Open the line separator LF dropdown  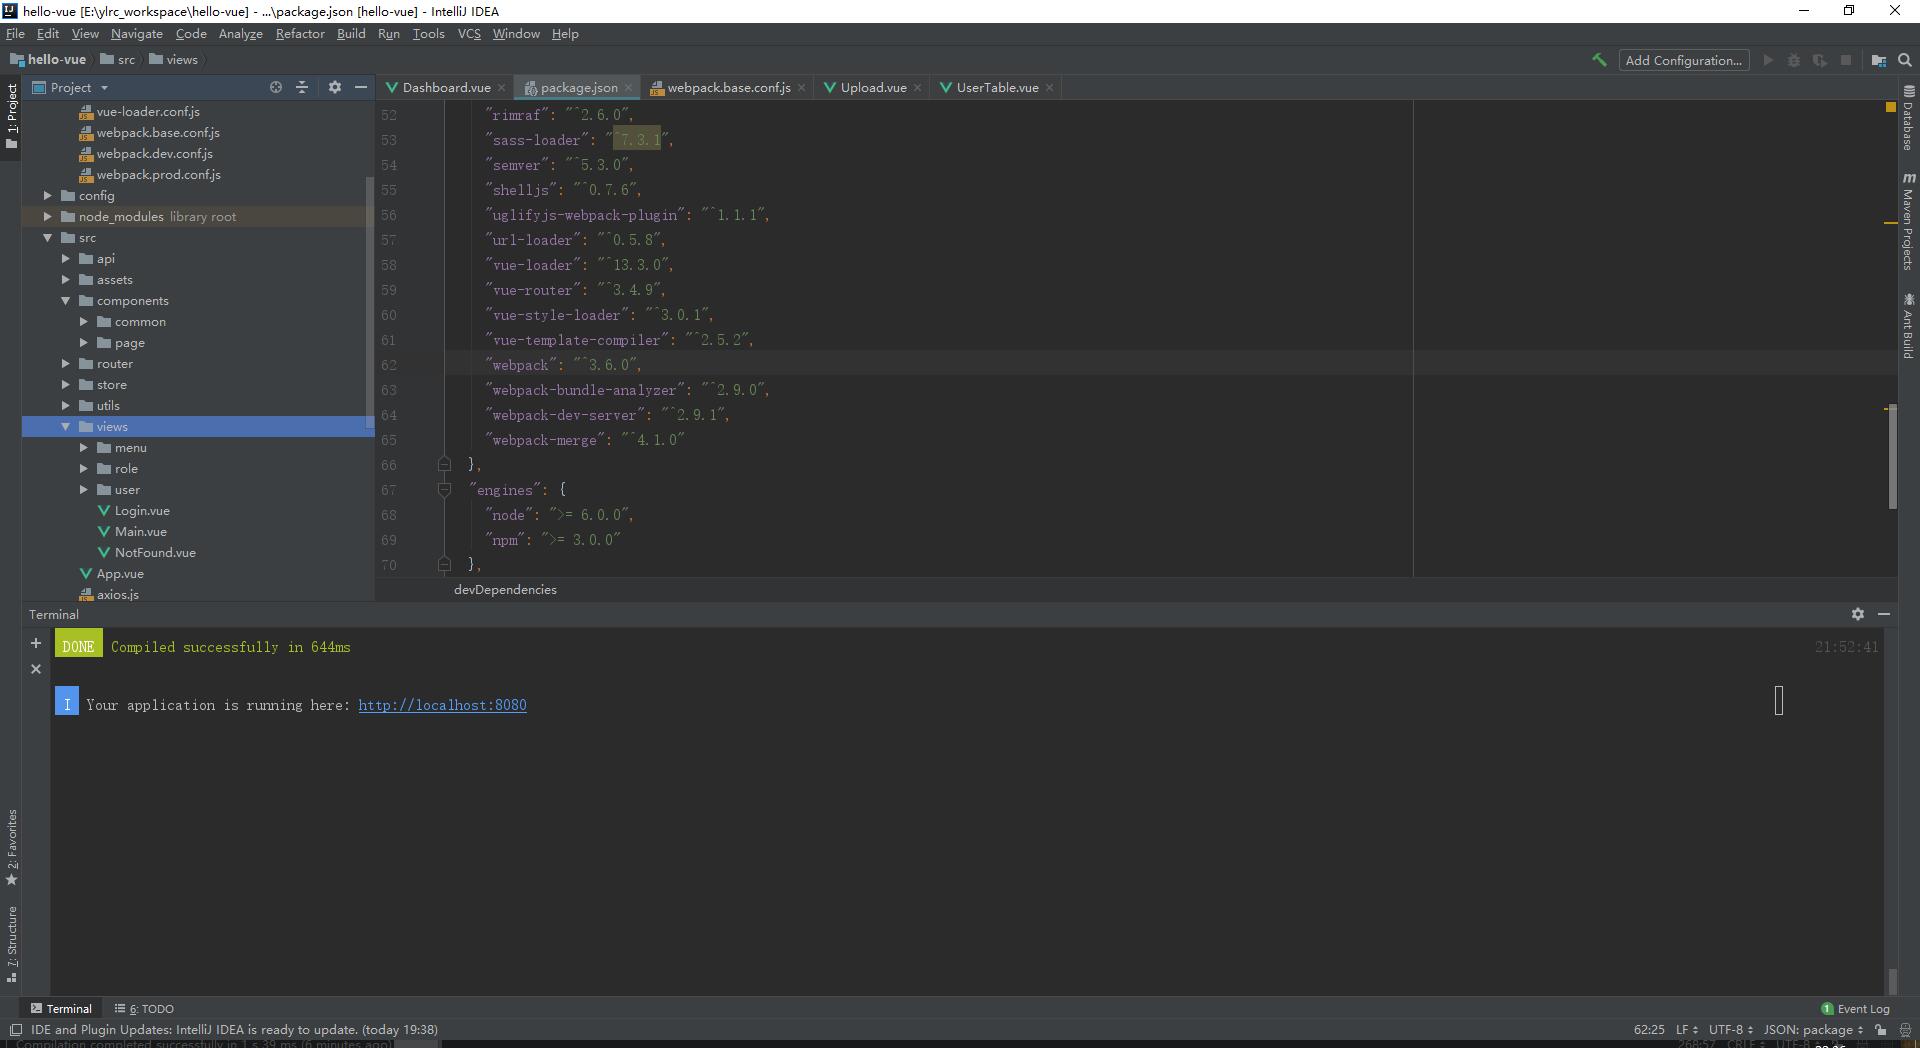coord(1686,1029)
